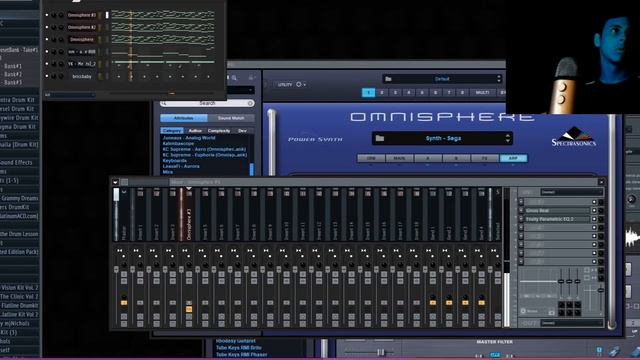640x360 pixels.
Task: Click the Spectrasonics logo in Omnisphere
Action: click(573, 137)
